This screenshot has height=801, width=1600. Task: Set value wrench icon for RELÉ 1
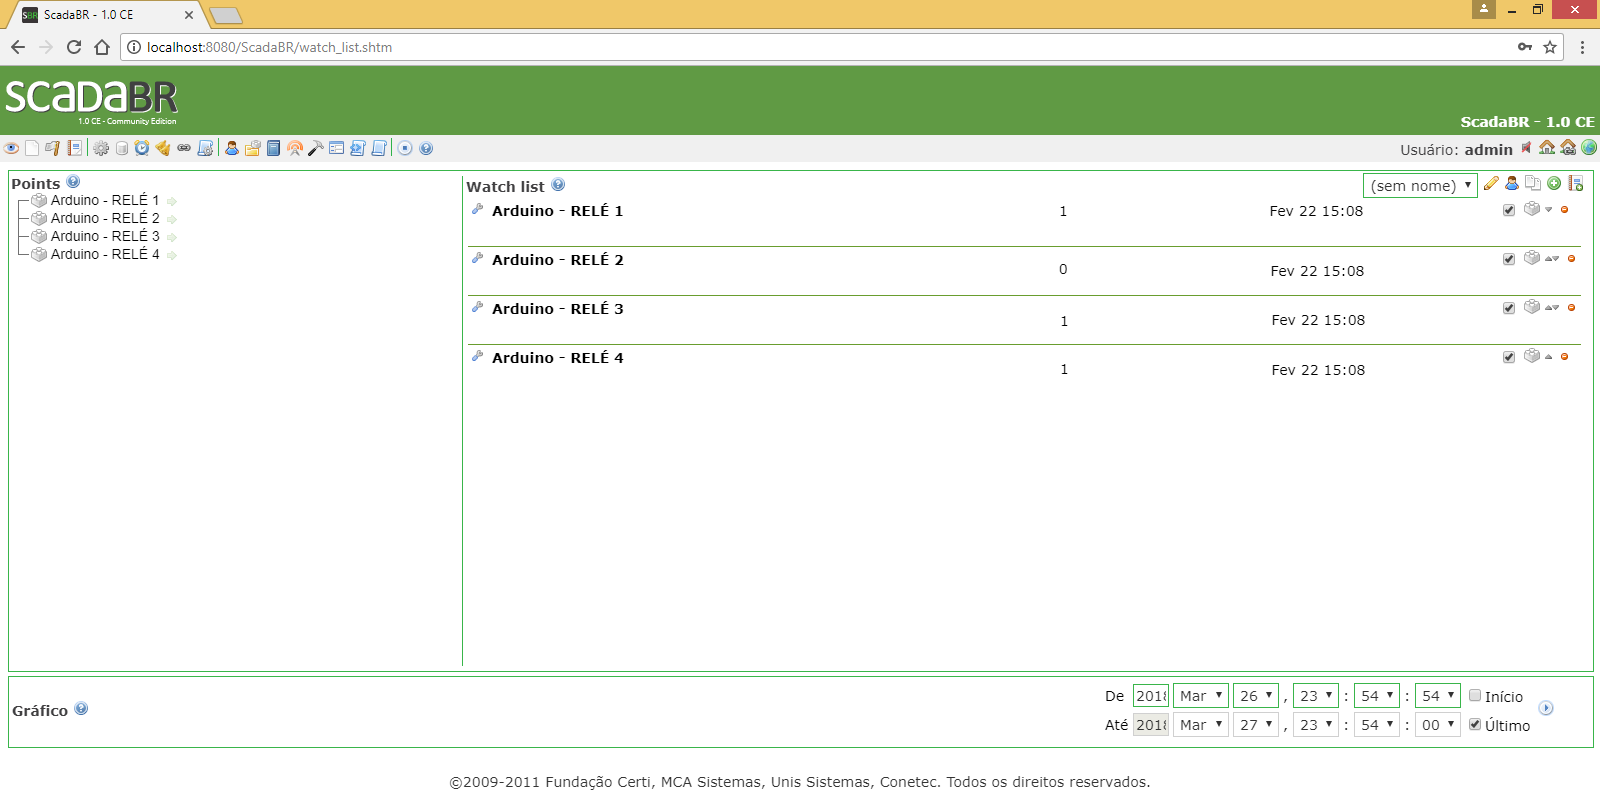coord(478,210)
